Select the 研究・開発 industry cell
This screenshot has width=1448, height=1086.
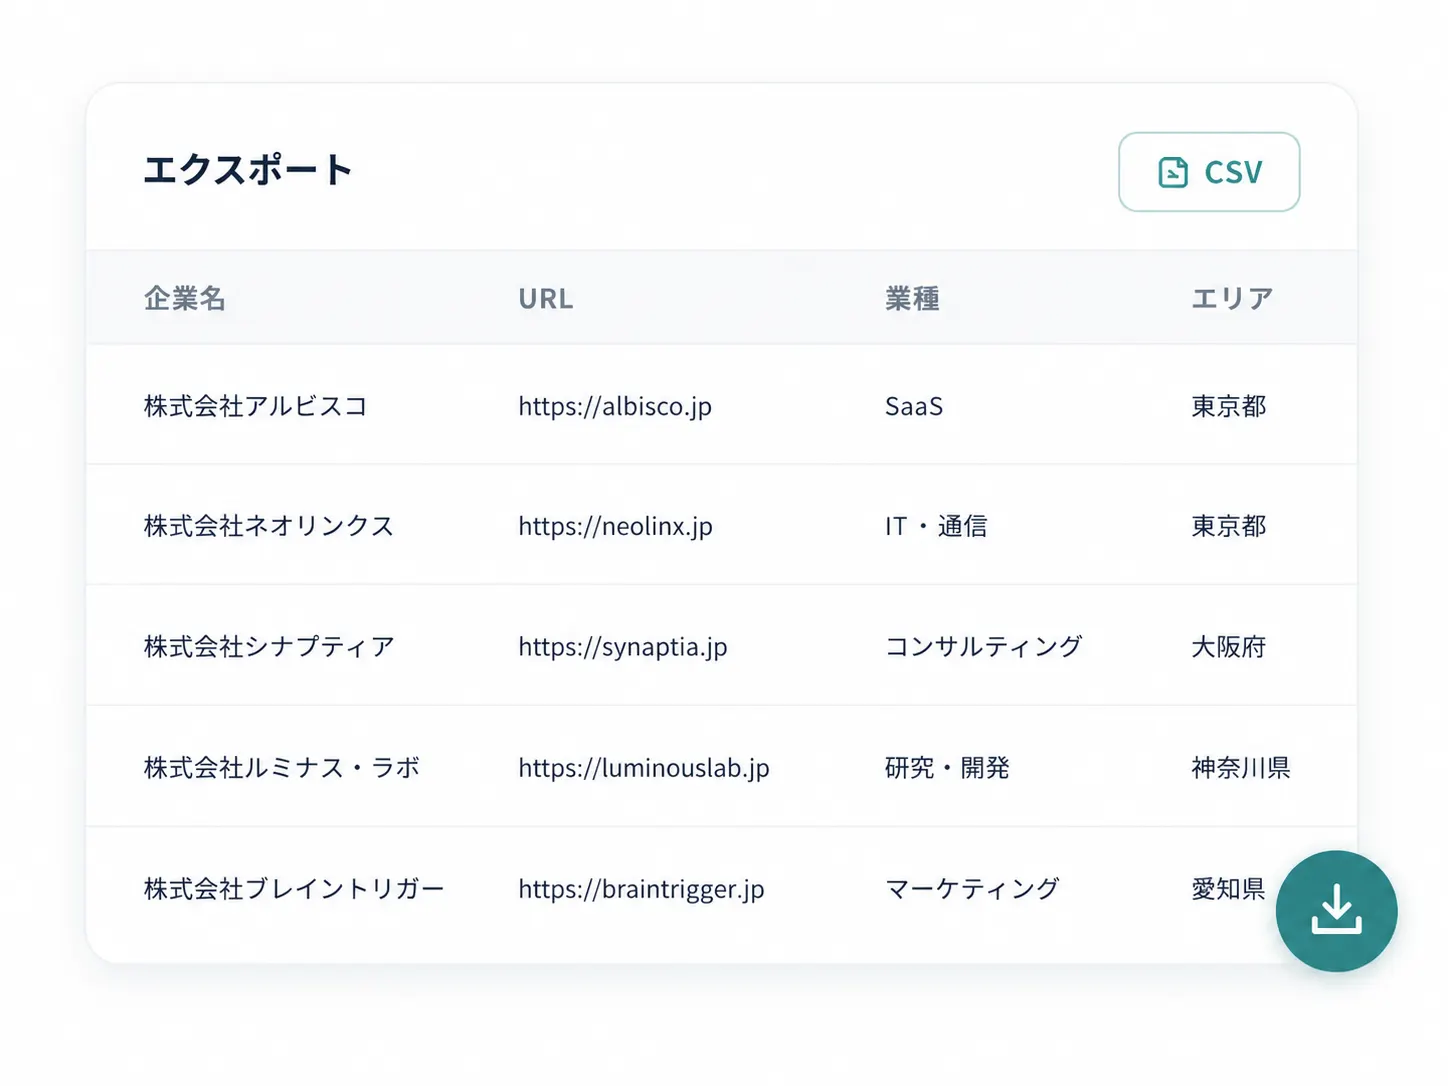pos(947,768)
